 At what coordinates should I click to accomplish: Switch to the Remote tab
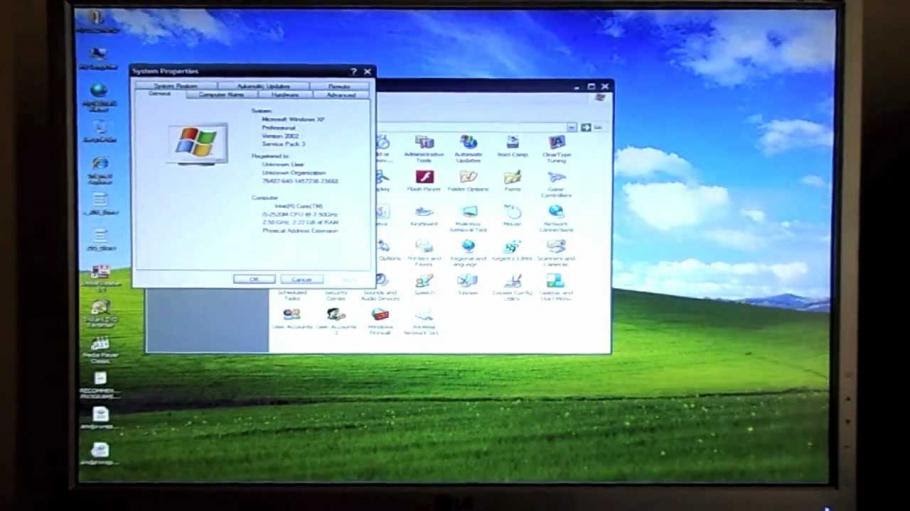[340, 86]
